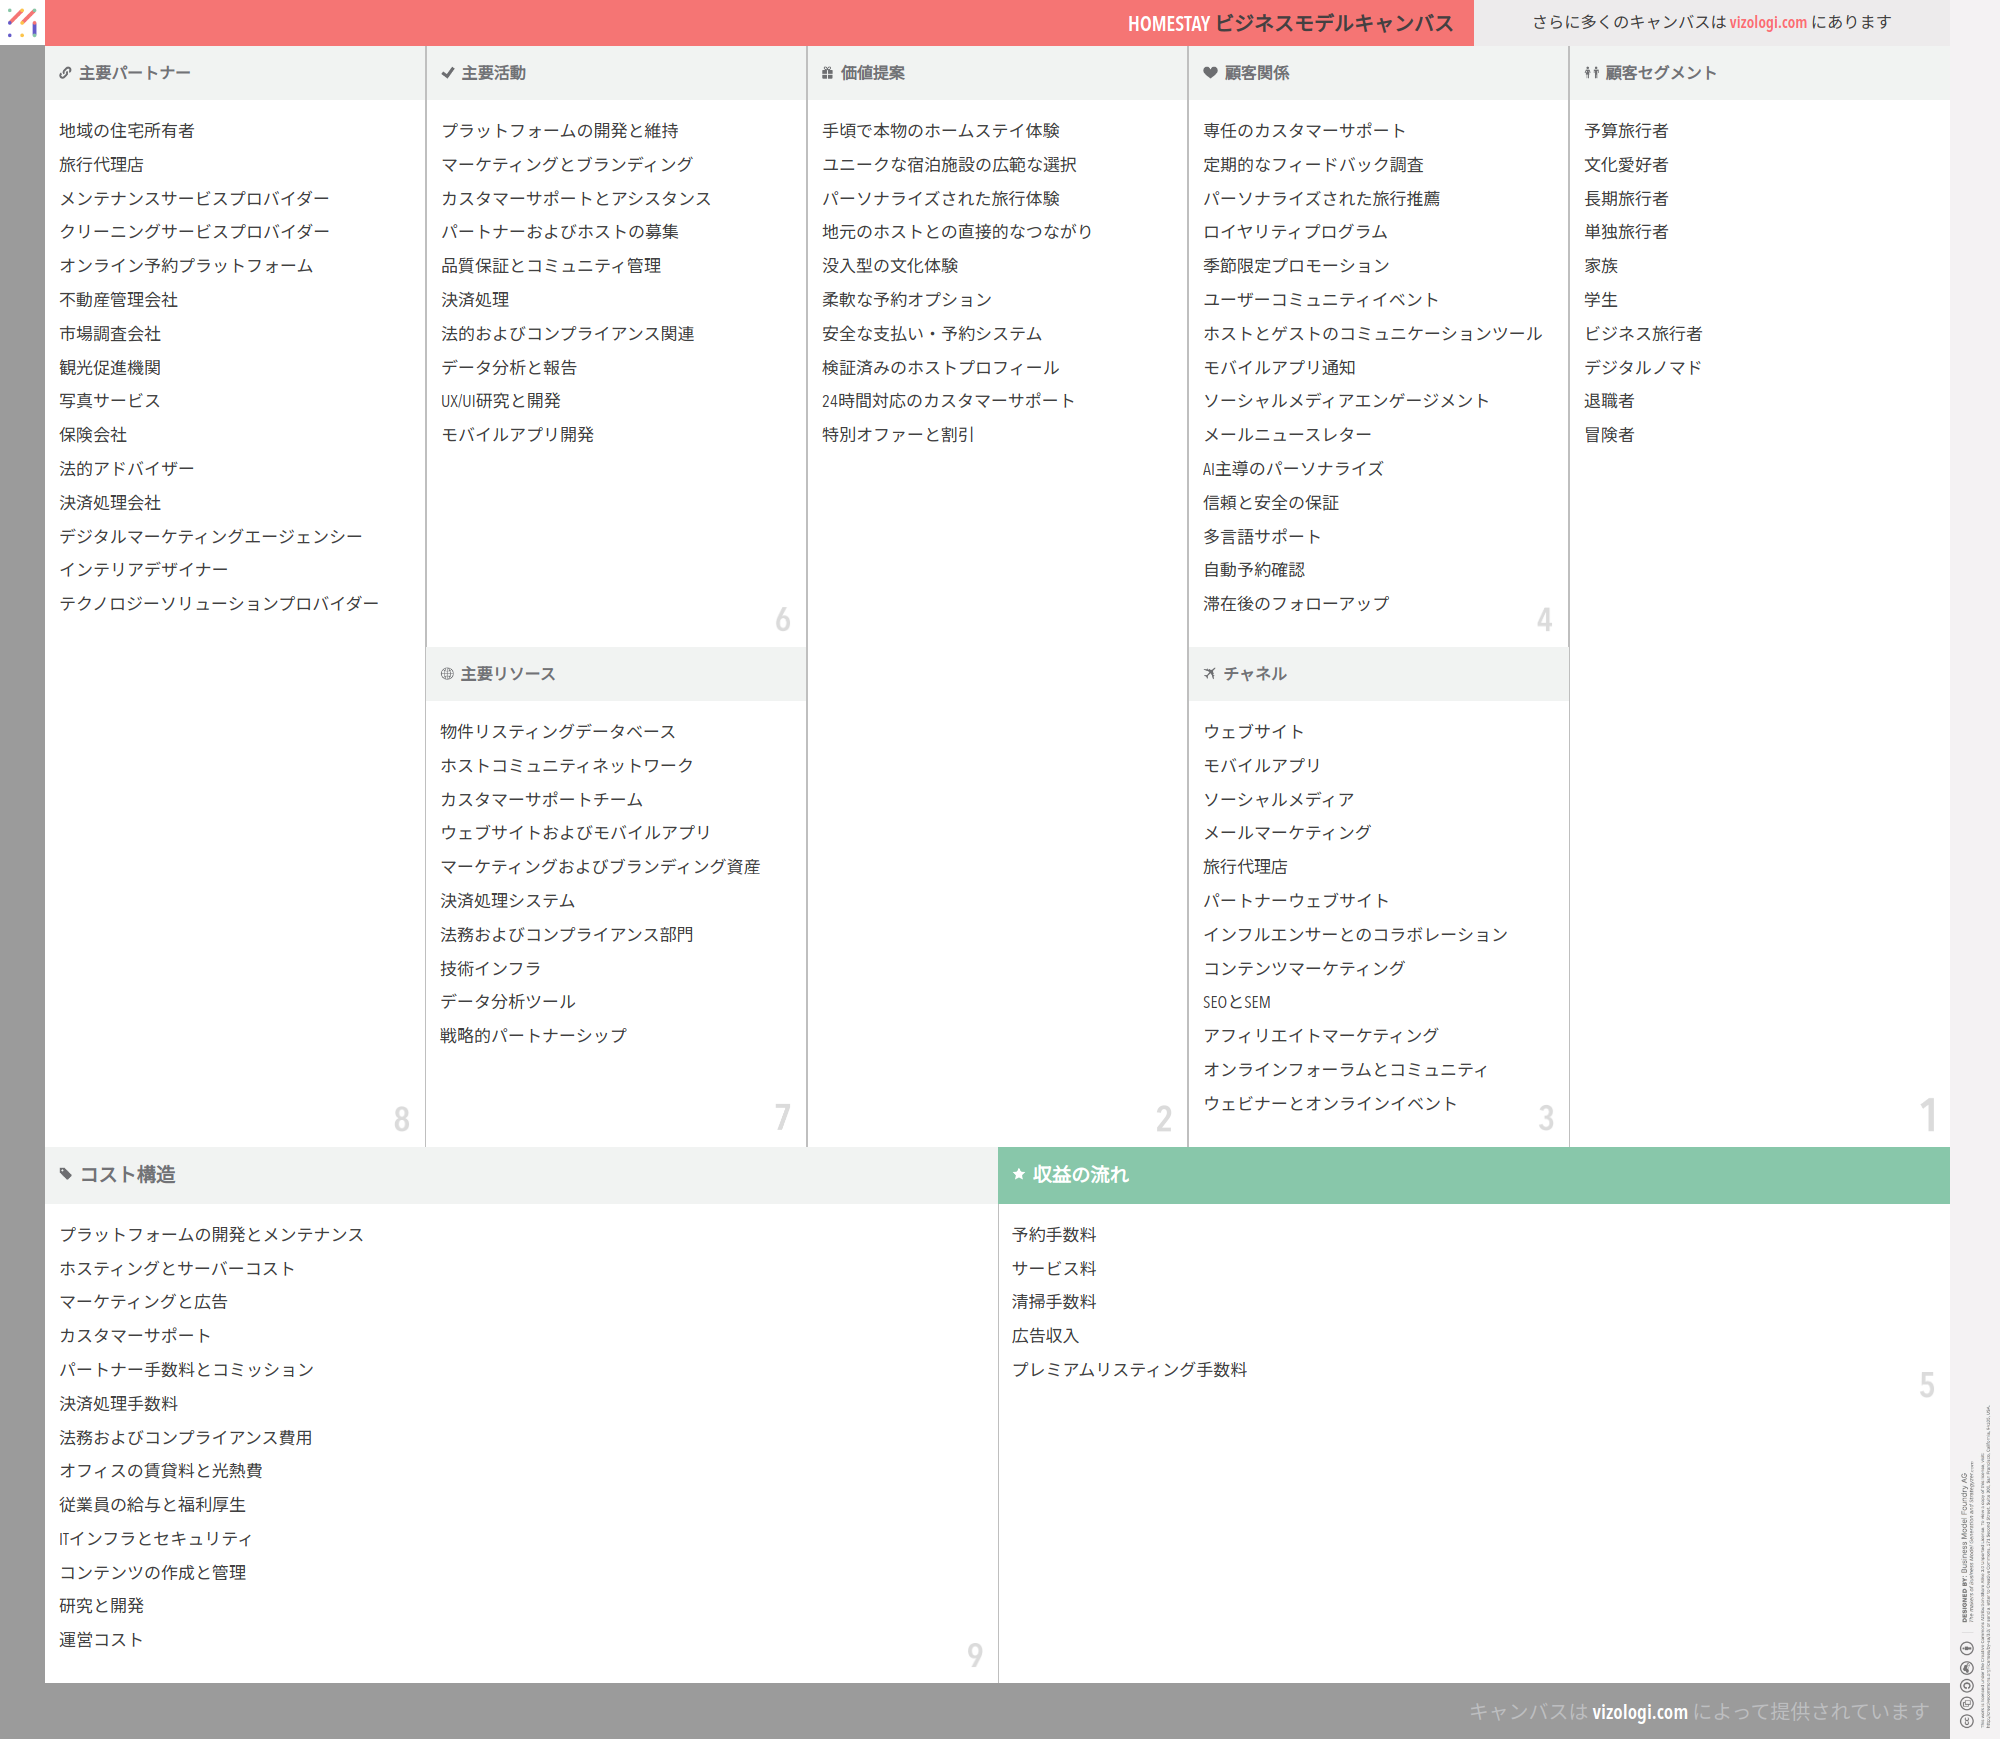The height and width of the screenshot is (1739, 2000).
Task: Click the globe icon beside 主要リソース
Action: pos(447,674)
